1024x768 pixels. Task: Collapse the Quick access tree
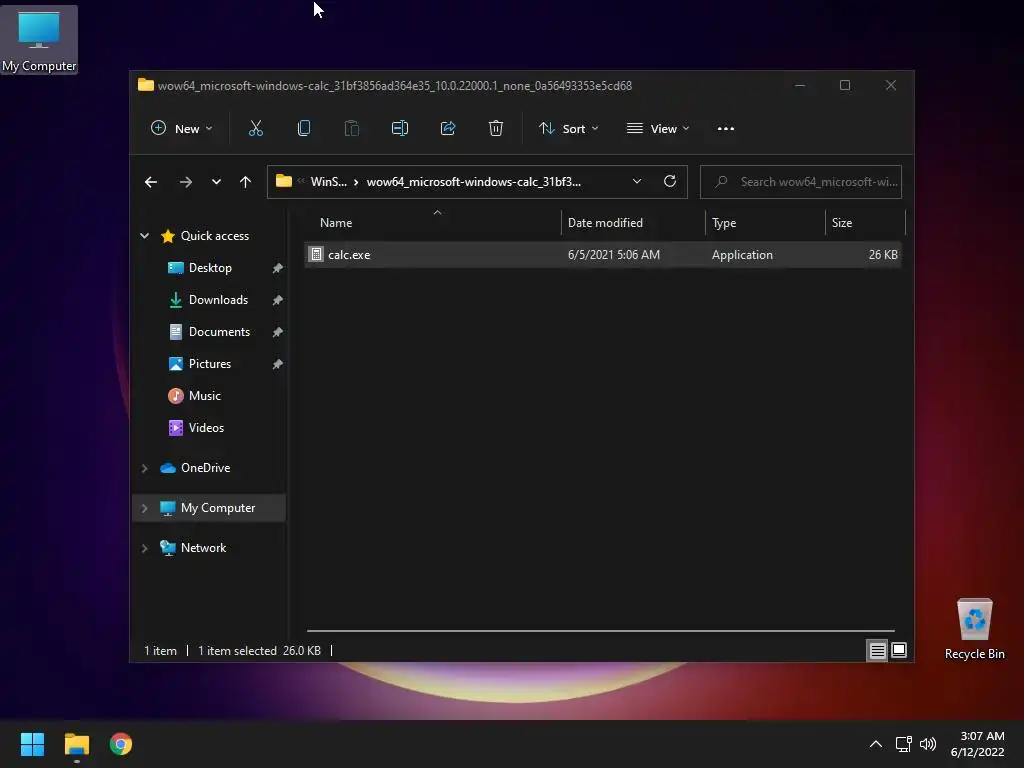click(144, 236)
